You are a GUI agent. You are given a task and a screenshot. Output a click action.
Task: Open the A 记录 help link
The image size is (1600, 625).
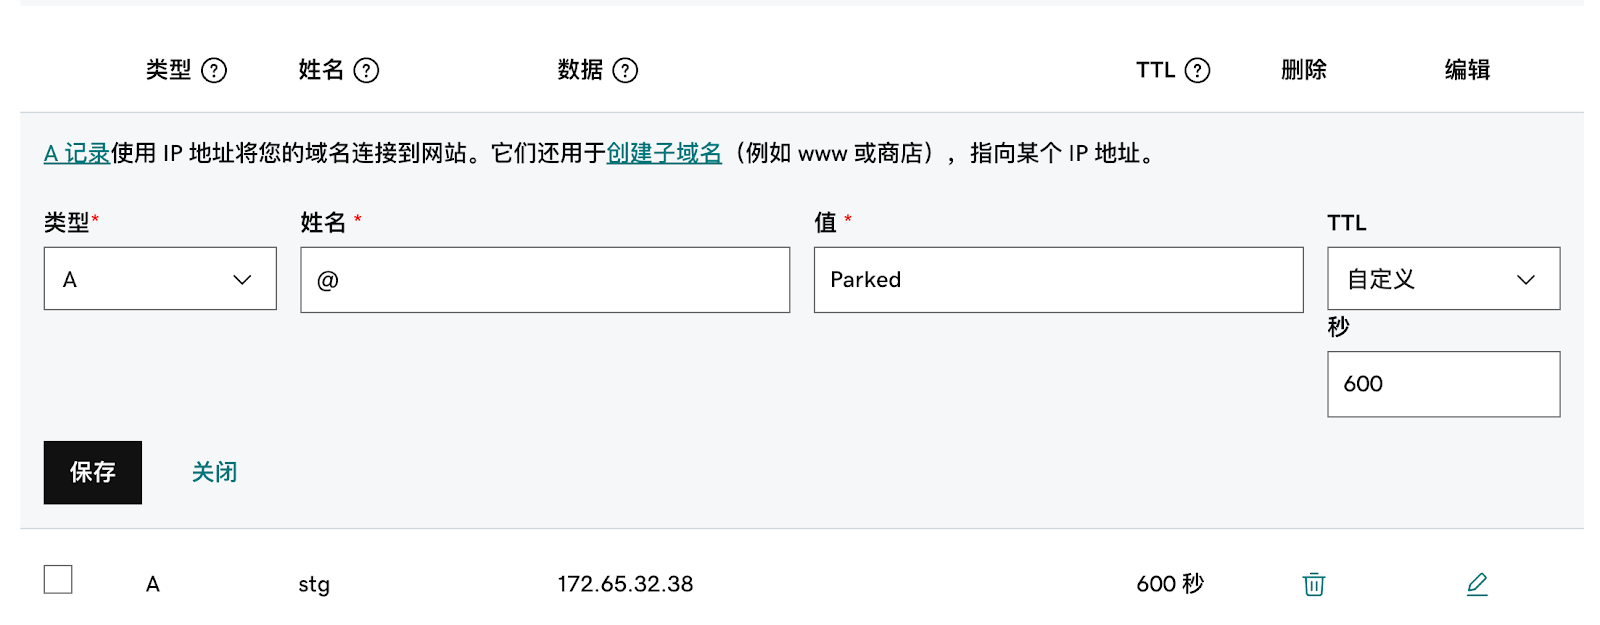pos(77,153)
